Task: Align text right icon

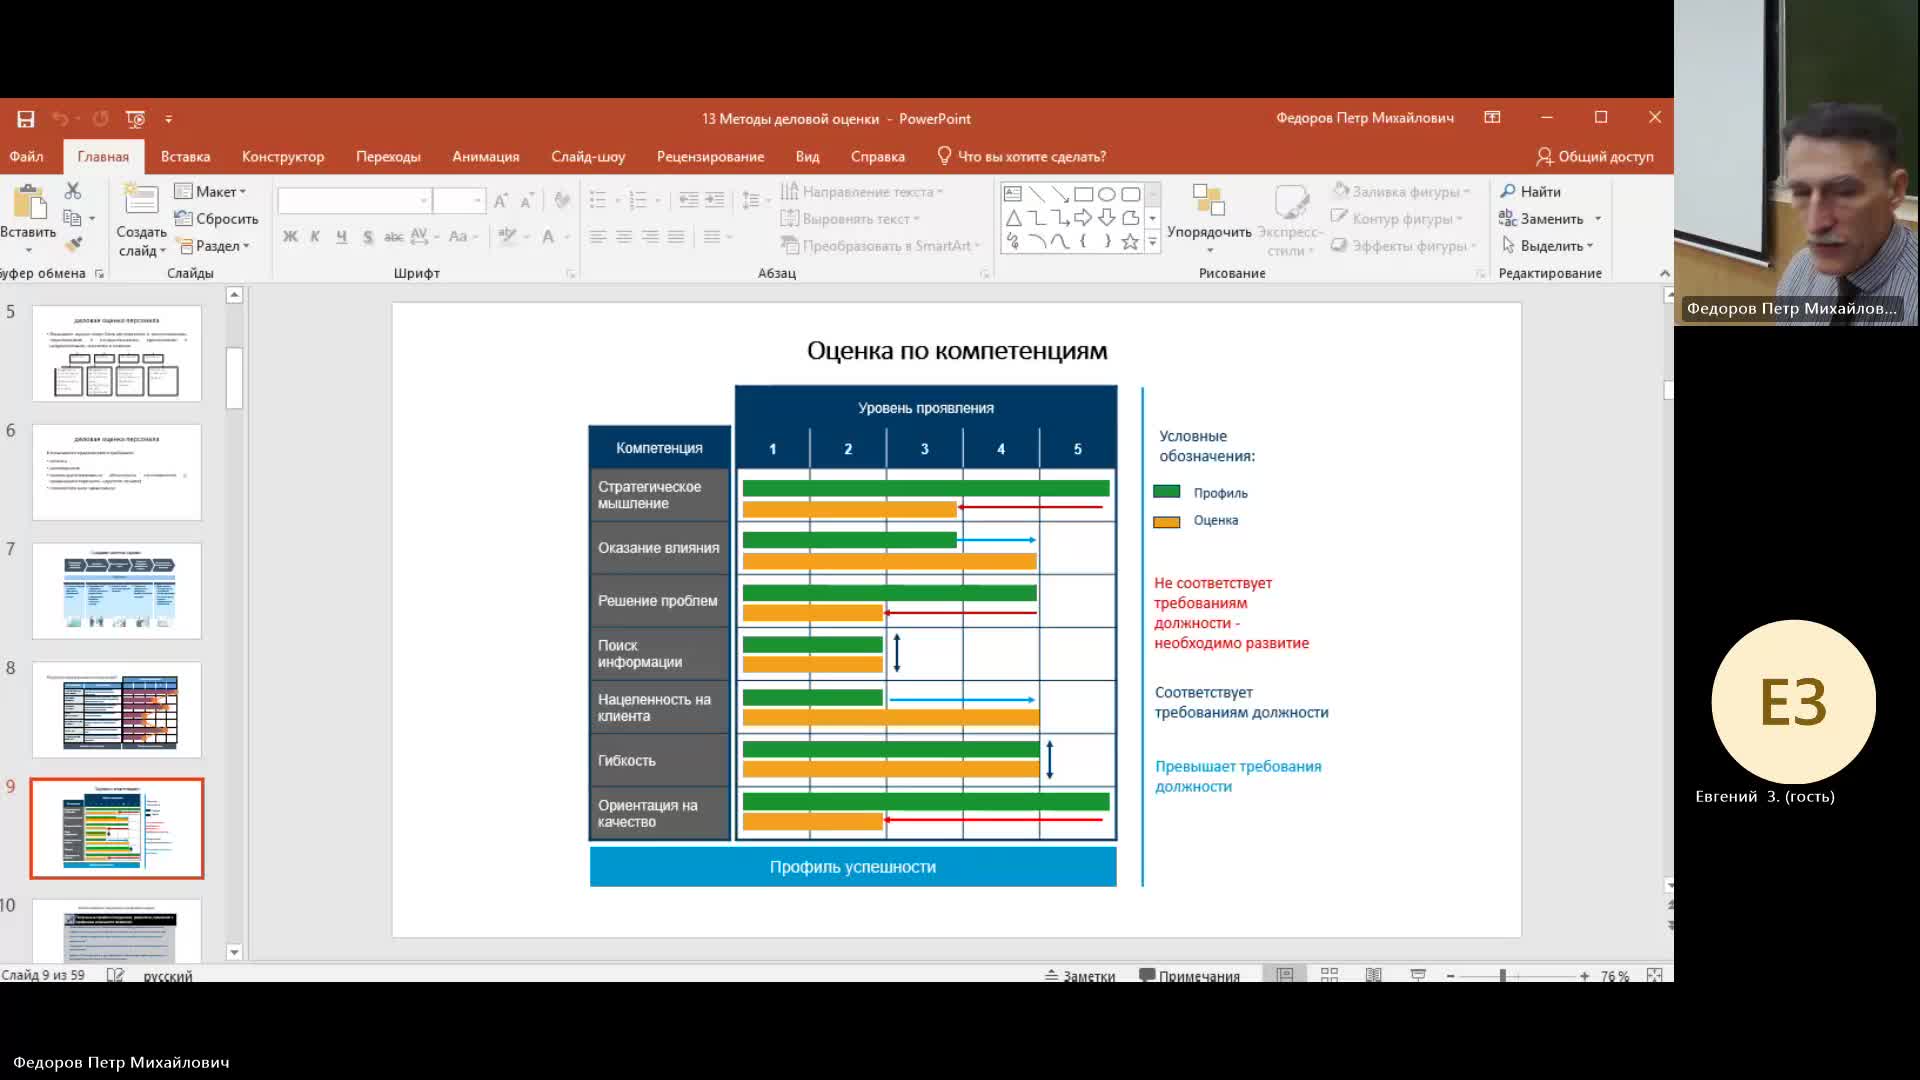Action: point(650,237)
